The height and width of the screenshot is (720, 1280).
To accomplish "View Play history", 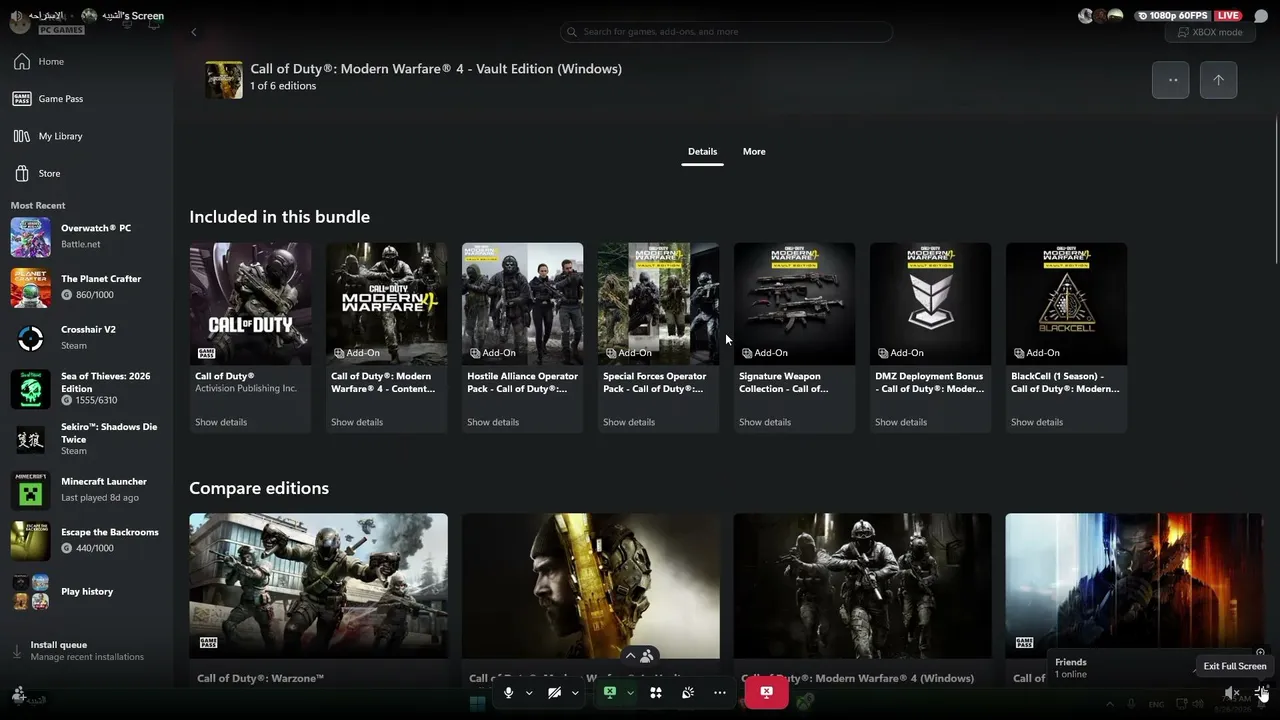I will coord(86,591).
